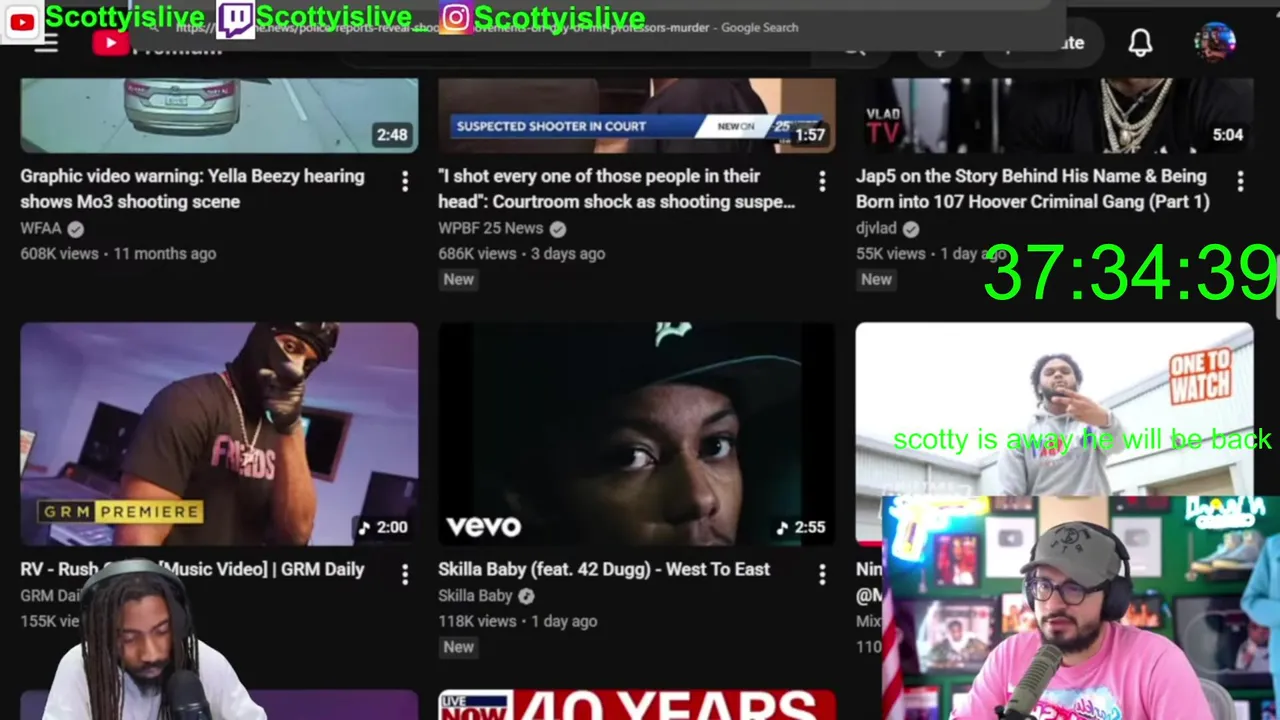Open title 'RV - Rush' GRM Daily
1280x720 pixels.
click(x=192, y=569)
